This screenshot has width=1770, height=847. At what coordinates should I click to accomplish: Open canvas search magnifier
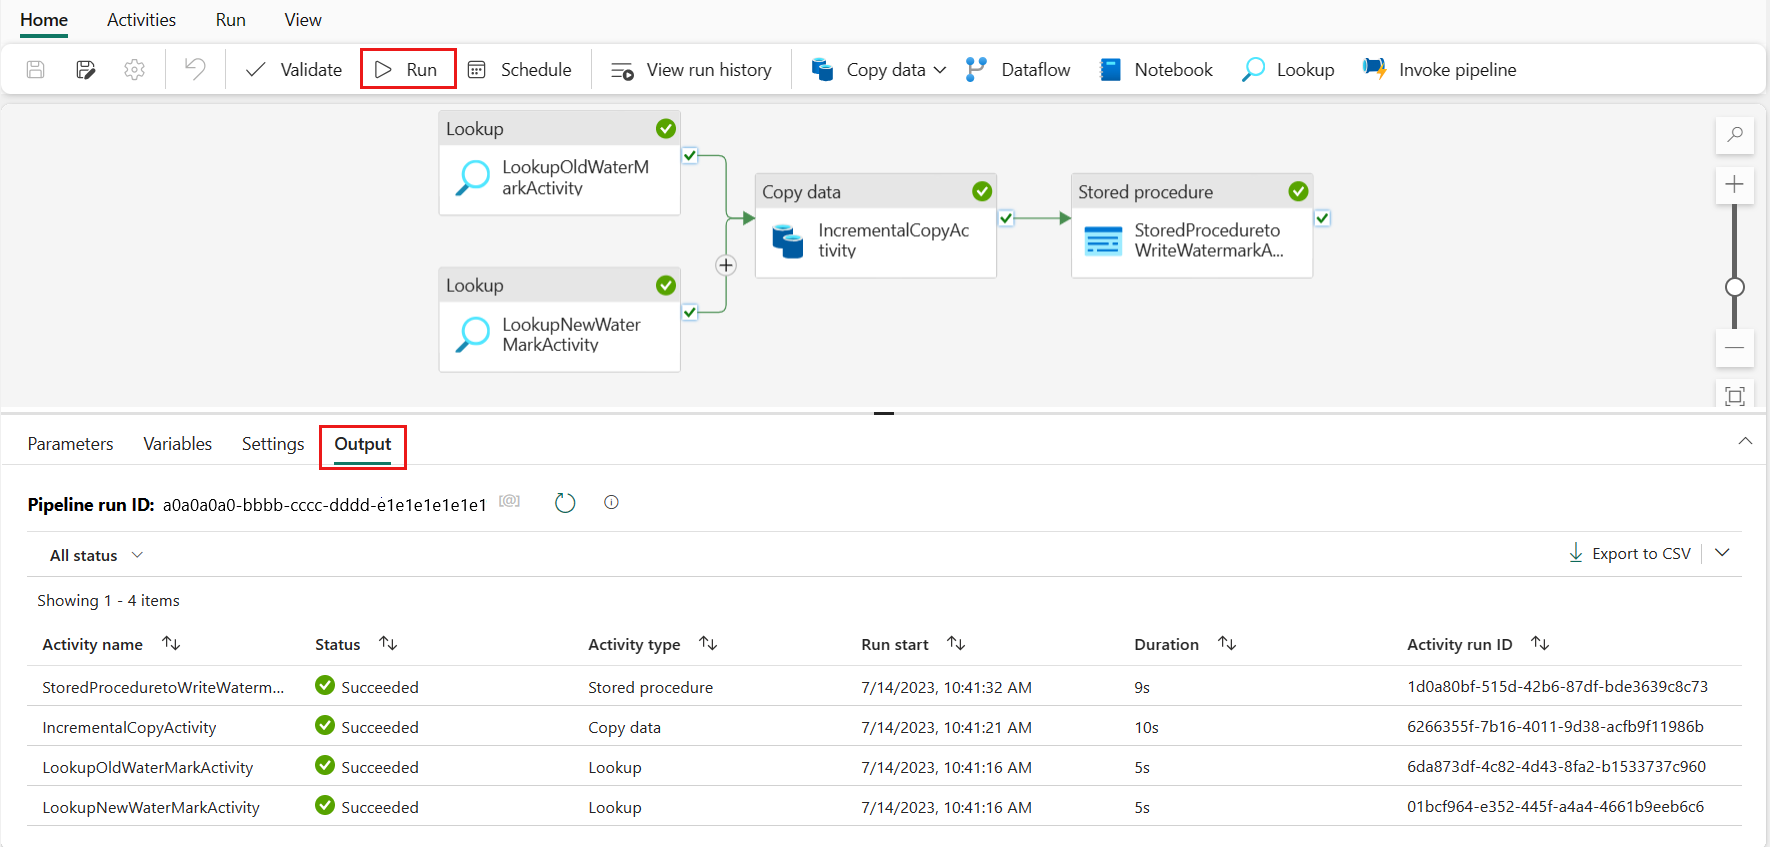[1735, 134]
